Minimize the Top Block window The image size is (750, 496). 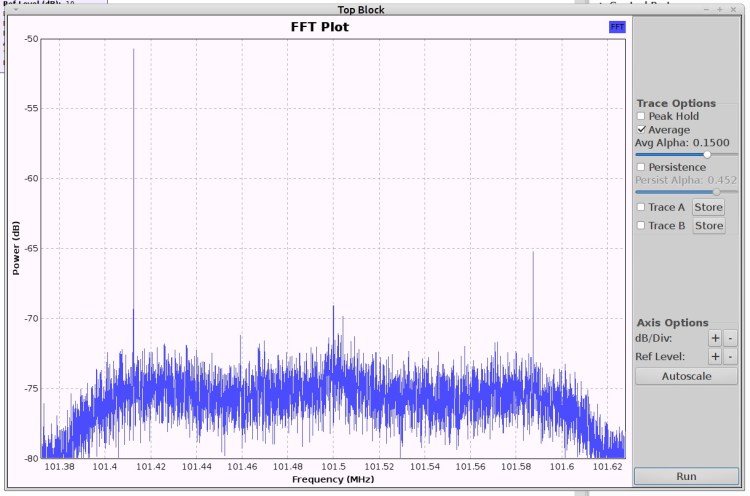pos(706,9)
